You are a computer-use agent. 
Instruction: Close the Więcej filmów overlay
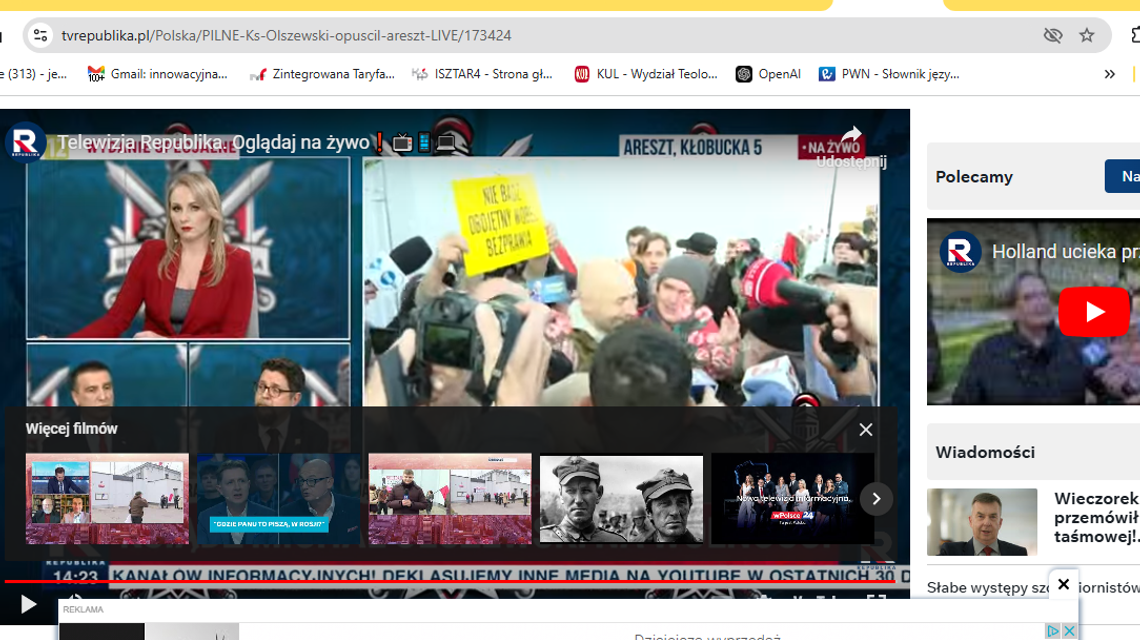tap(866, 429)
